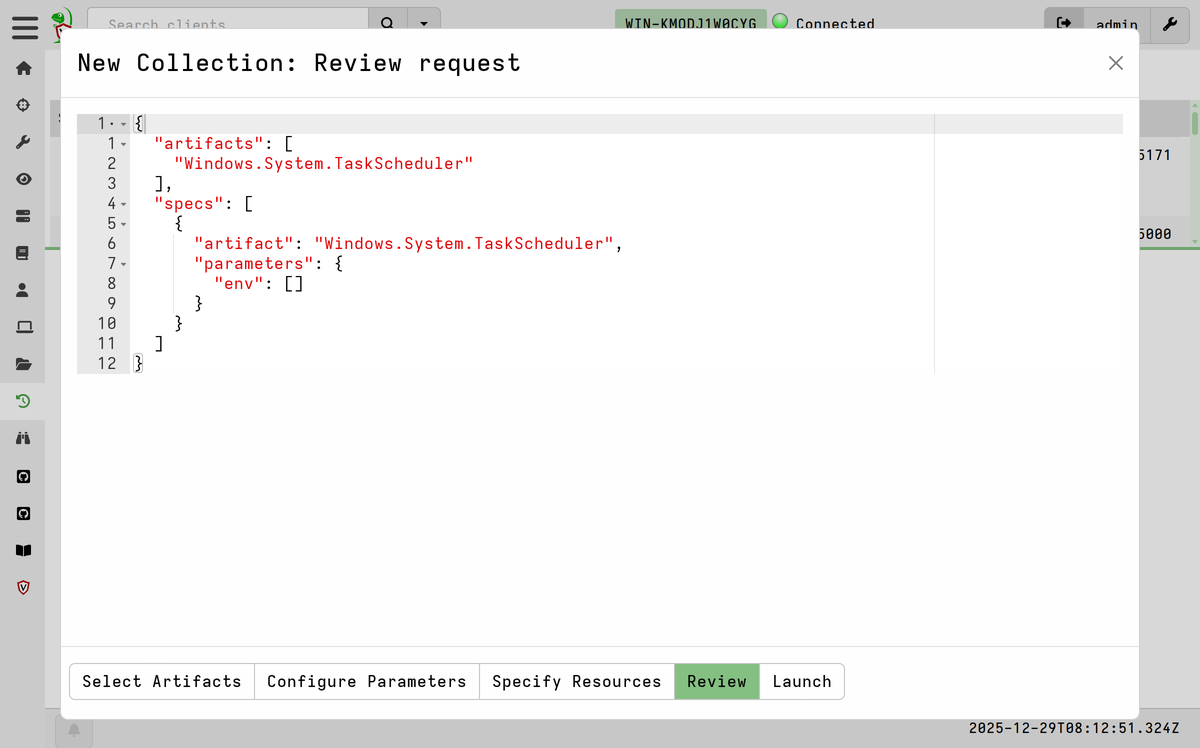Image resolution: width=1200 pixels, height=748 pixels.
Task: Collapse the "artifacts" array fold arrow
Action: click(124, 144)
